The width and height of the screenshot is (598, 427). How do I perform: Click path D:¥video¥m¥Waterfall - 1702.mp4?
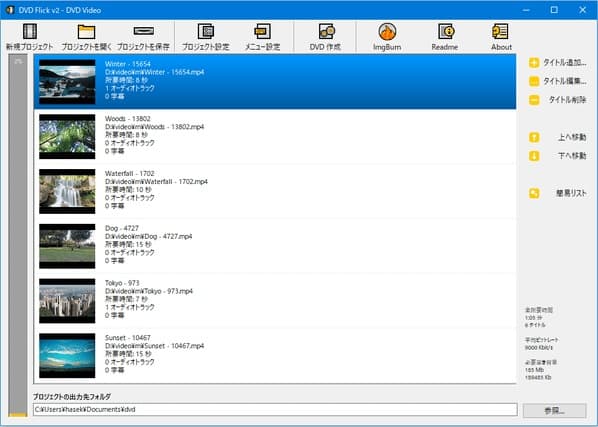click(156, 181)
